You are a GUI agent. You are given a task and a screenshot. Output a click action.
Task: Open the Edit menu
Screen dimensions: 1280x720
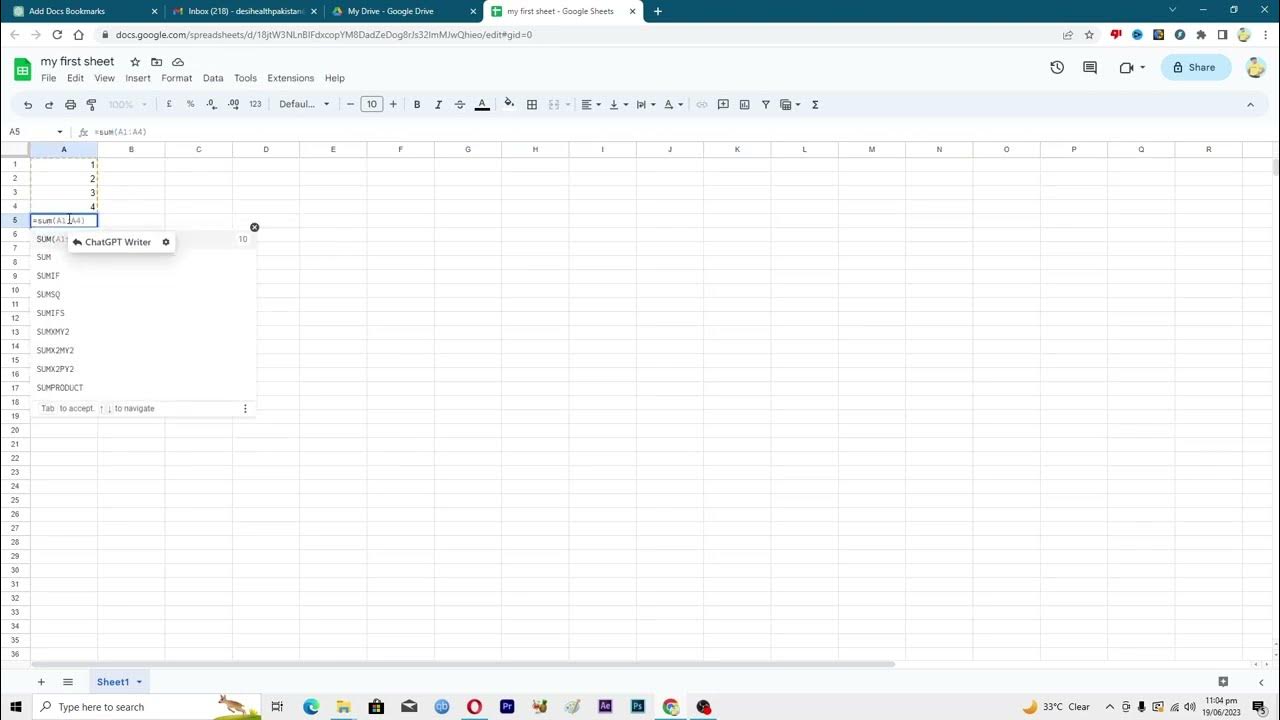tap(75, 78)
